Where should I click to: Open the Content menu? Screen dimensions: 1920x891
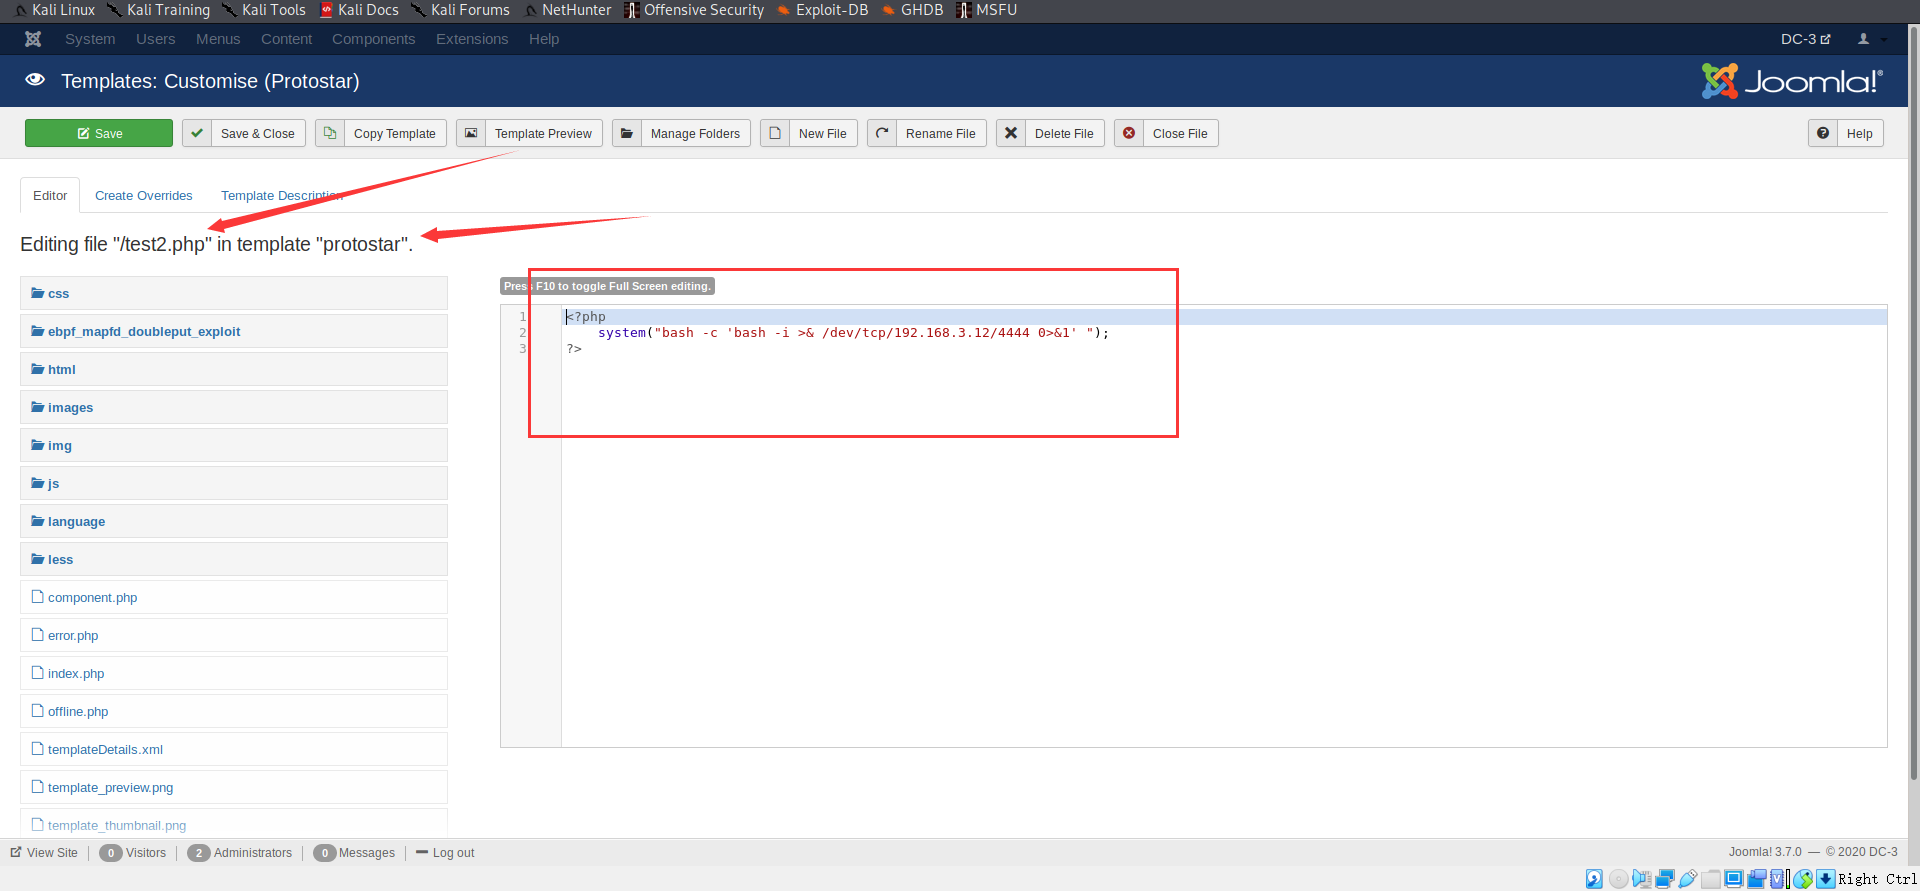tap(286, 39)
